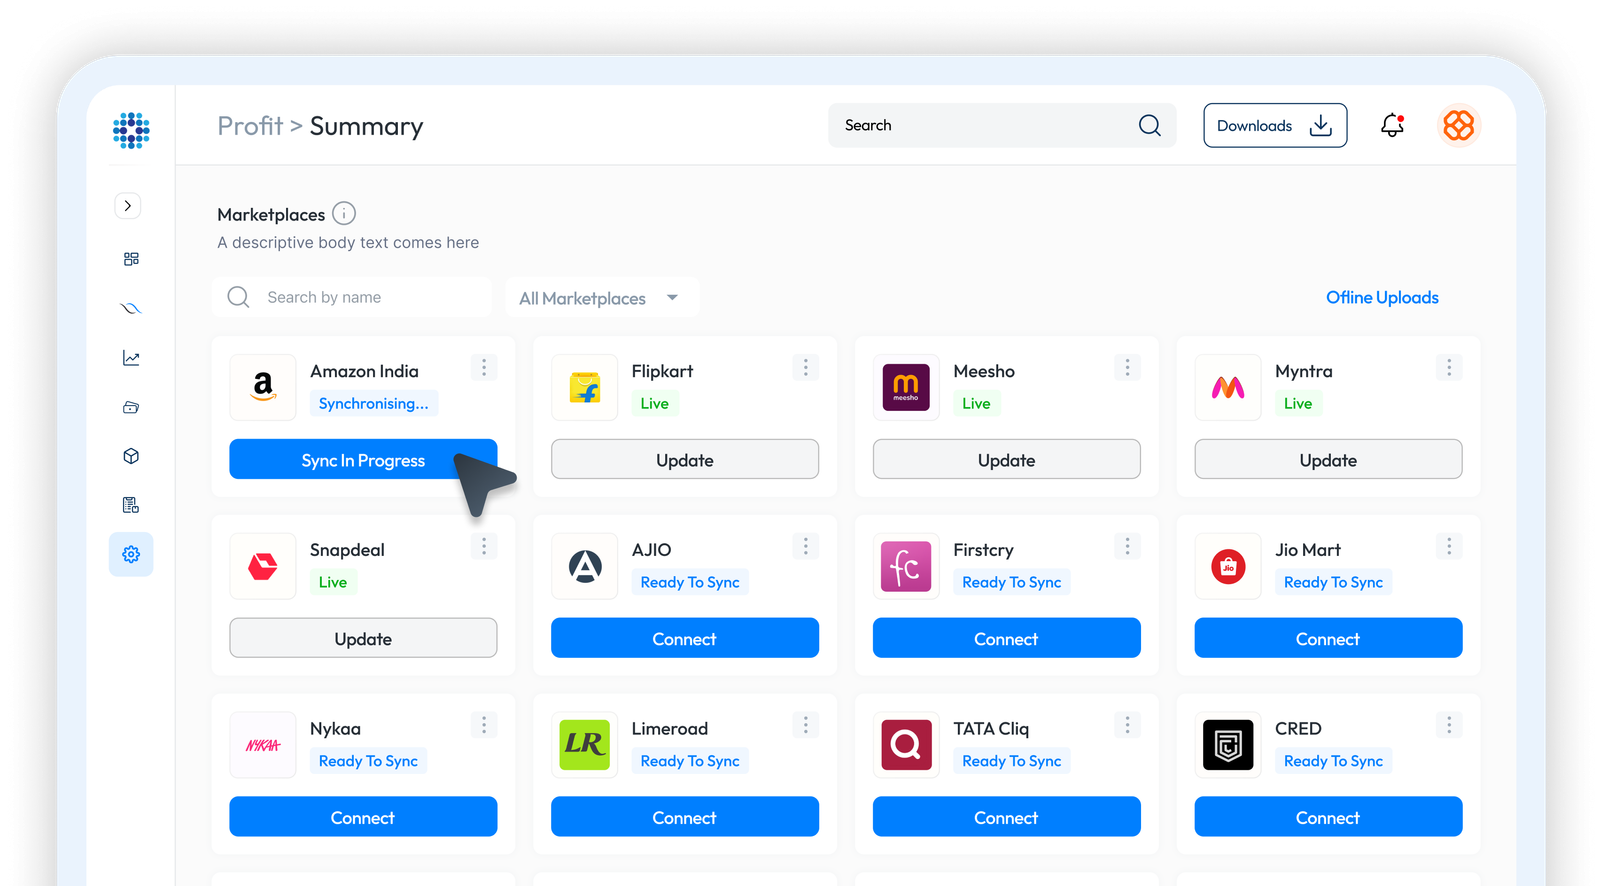Open the notifications bell
1600x886 pixels.
(x=1392, y=125)
